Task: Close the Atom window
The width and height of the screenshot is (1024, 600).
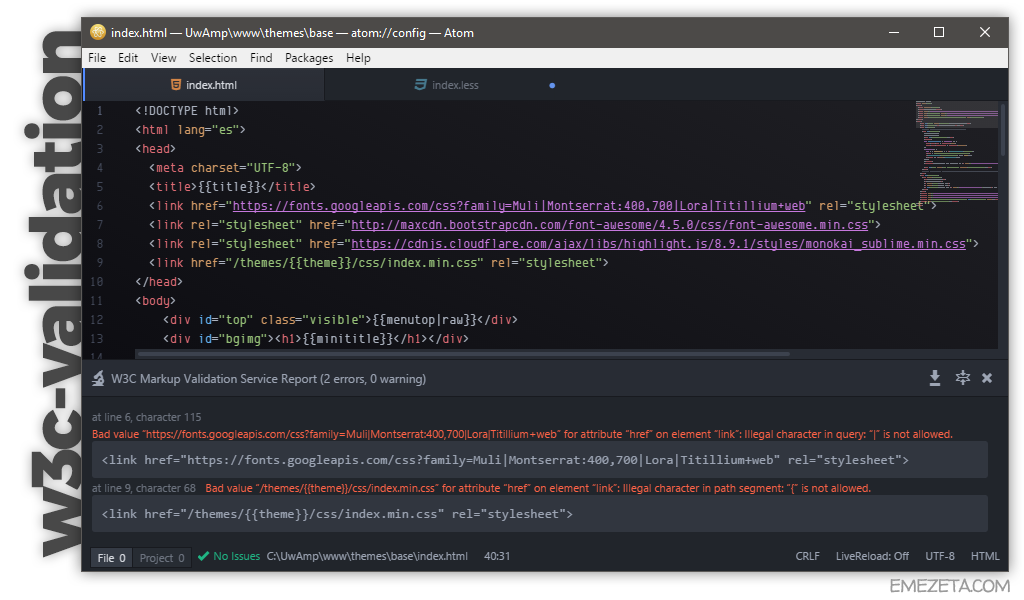Action: pyautogui.click(x=985, y=32)
